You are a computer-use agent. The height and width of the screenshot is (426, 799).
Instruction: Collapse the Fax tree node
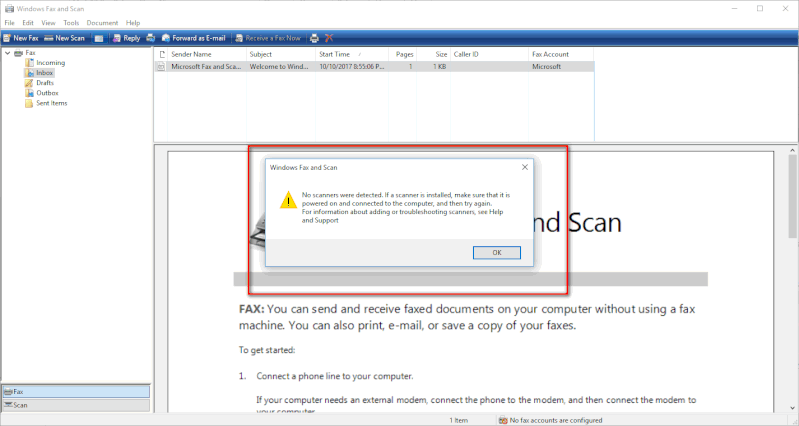[7, 52]
